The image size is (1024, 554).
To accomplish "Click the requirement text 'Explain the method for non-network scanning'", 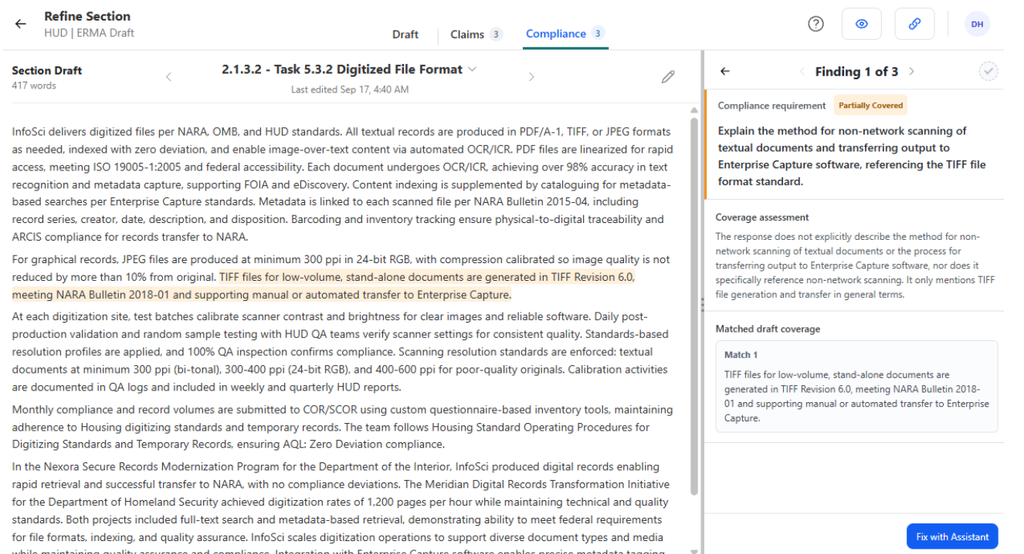I will 852,156.
